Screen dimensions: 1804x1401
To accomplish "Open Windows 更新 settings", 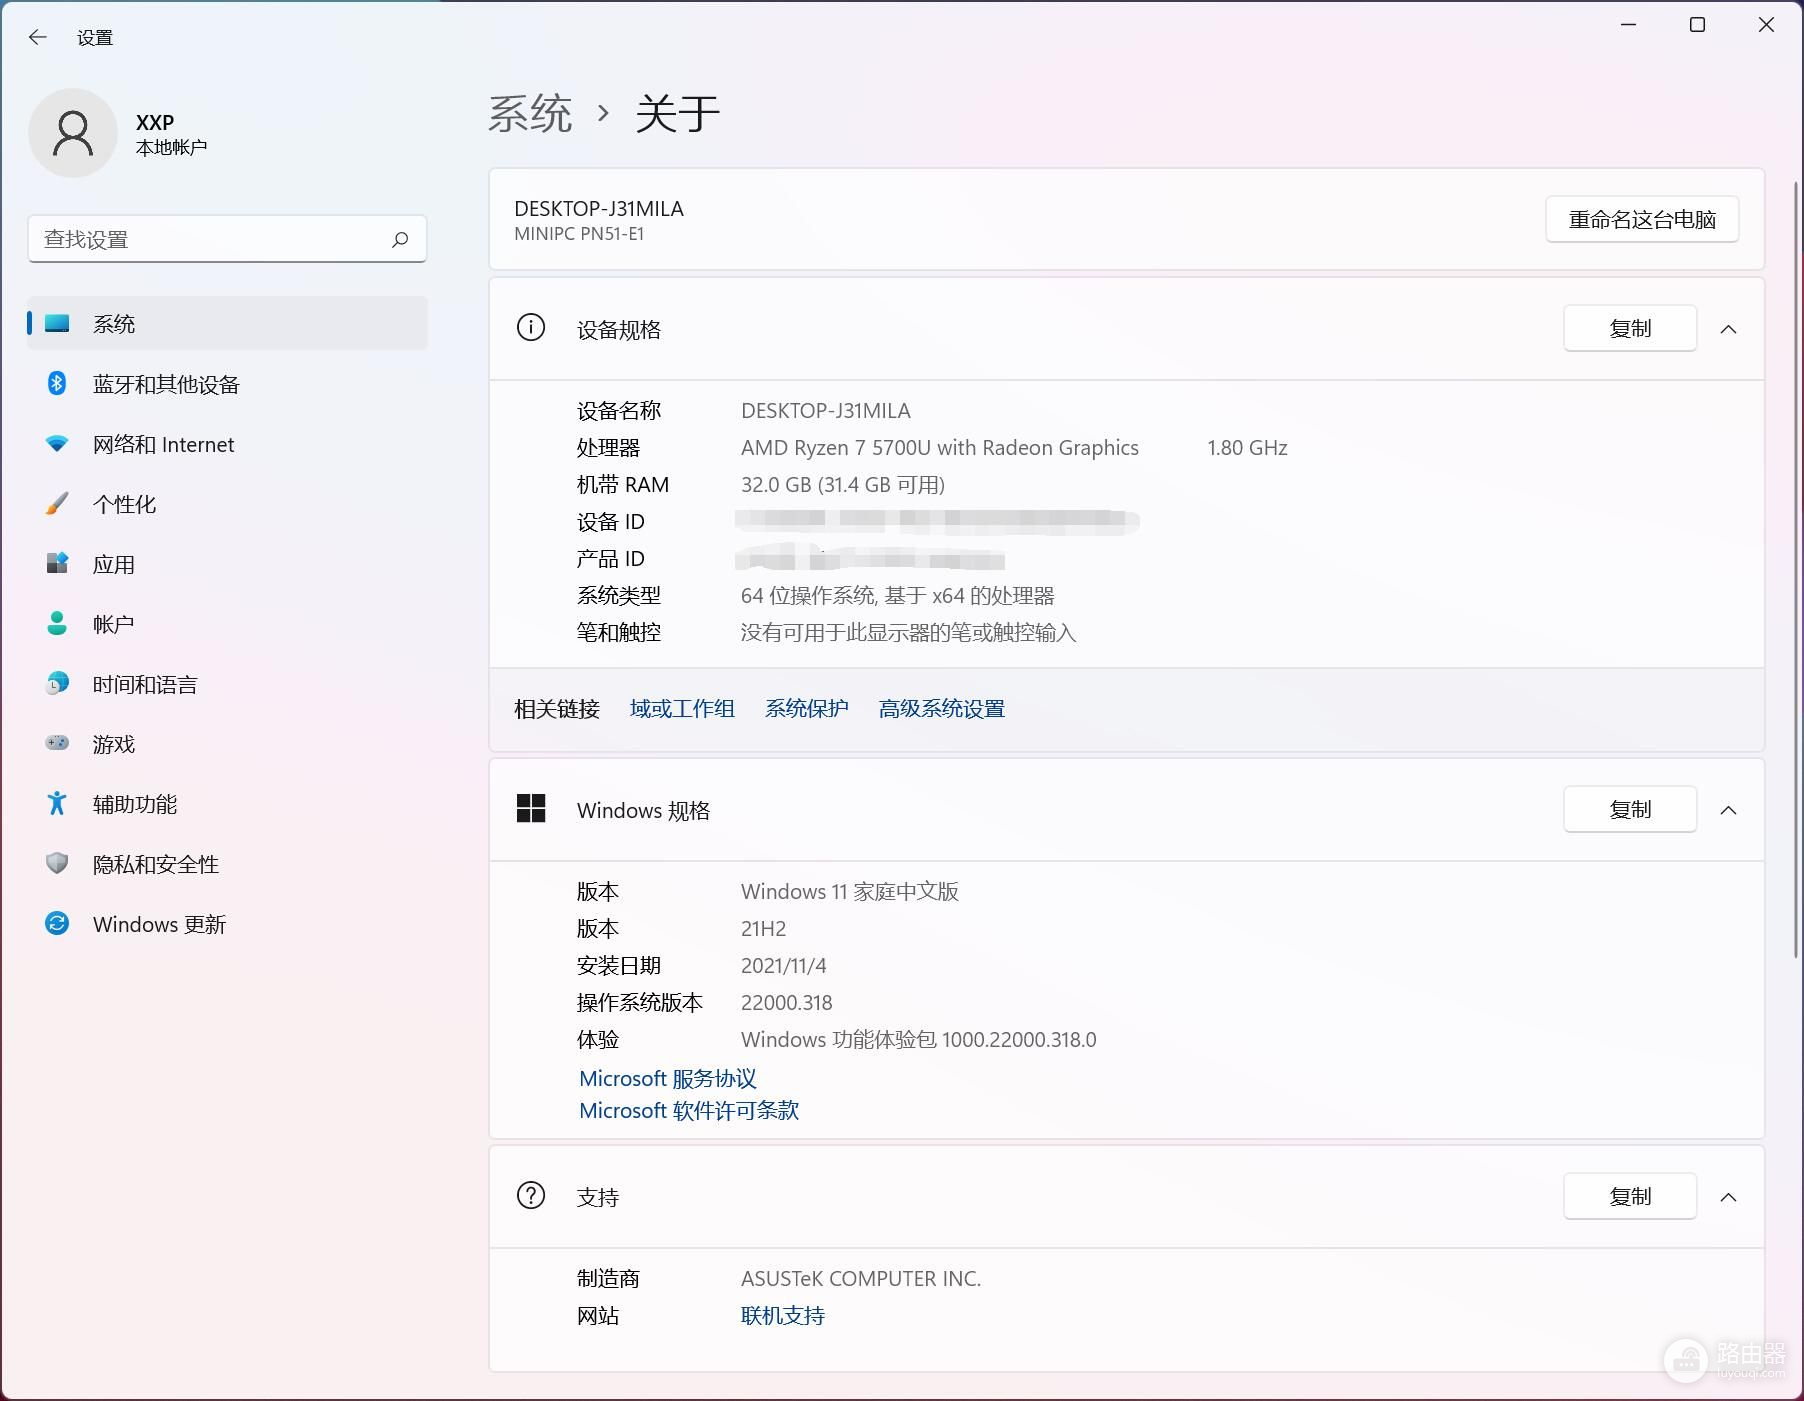I will click(x=227, y=924).
